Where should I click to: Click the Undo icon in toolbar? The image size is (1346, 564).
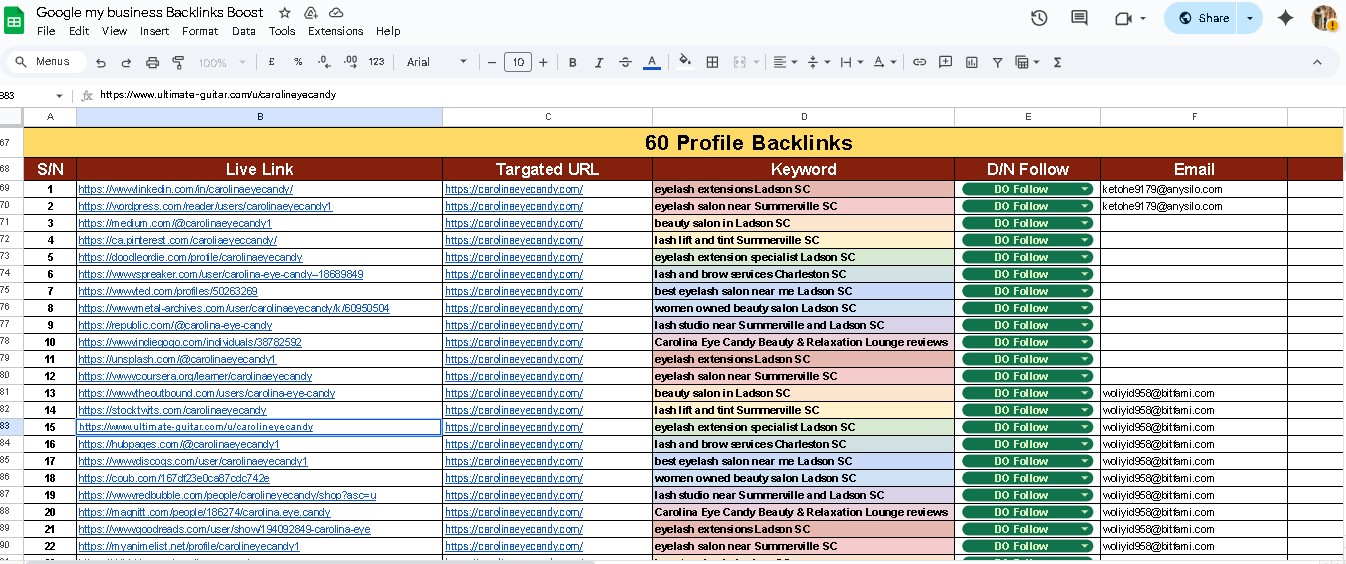(x=101, y=62)
